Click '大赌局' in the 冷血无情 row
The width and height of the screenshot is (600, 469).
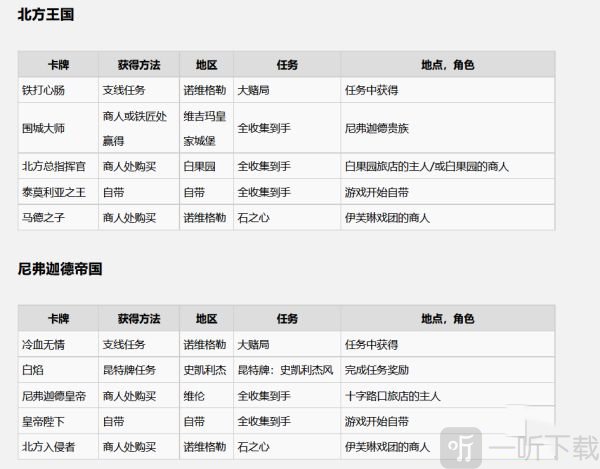coord(253,344)
